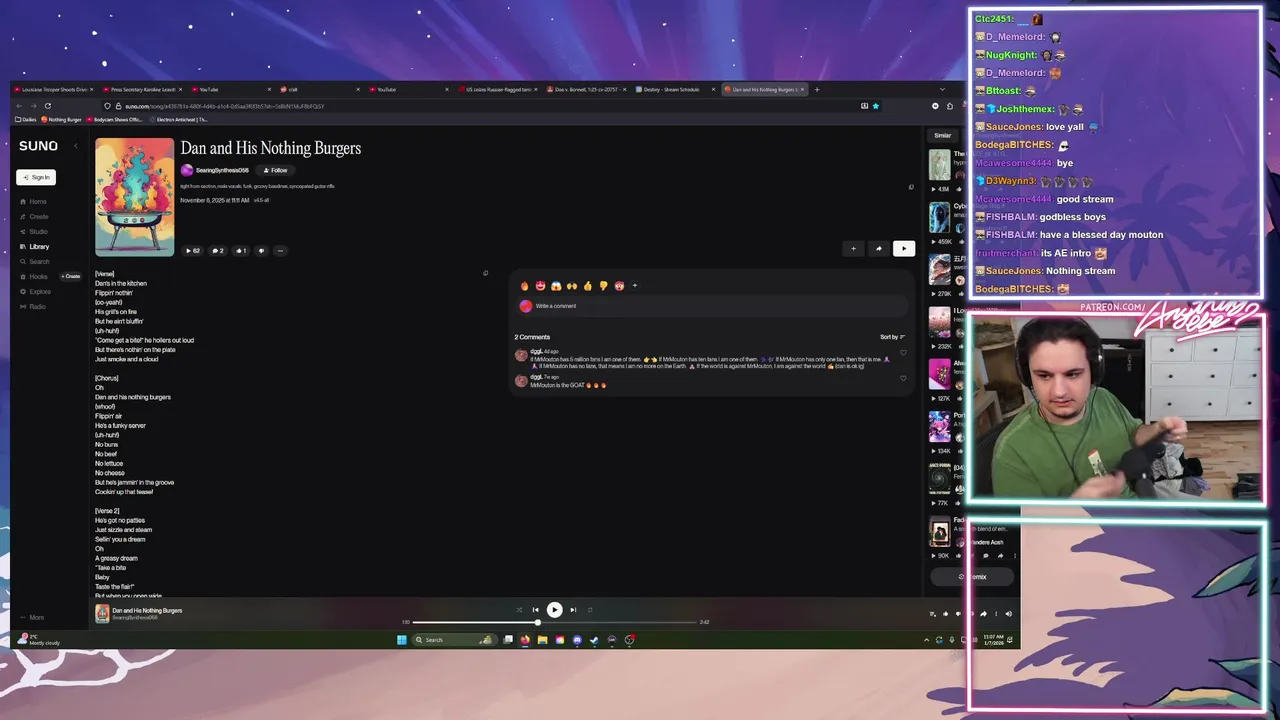
Task: Share the song with the arrow button
Action: [879, 249]
